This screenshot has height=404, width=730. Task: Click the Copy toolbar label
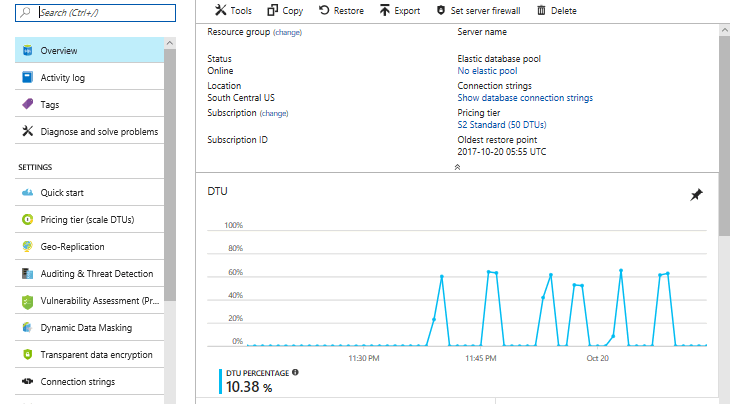click(292, 11)
